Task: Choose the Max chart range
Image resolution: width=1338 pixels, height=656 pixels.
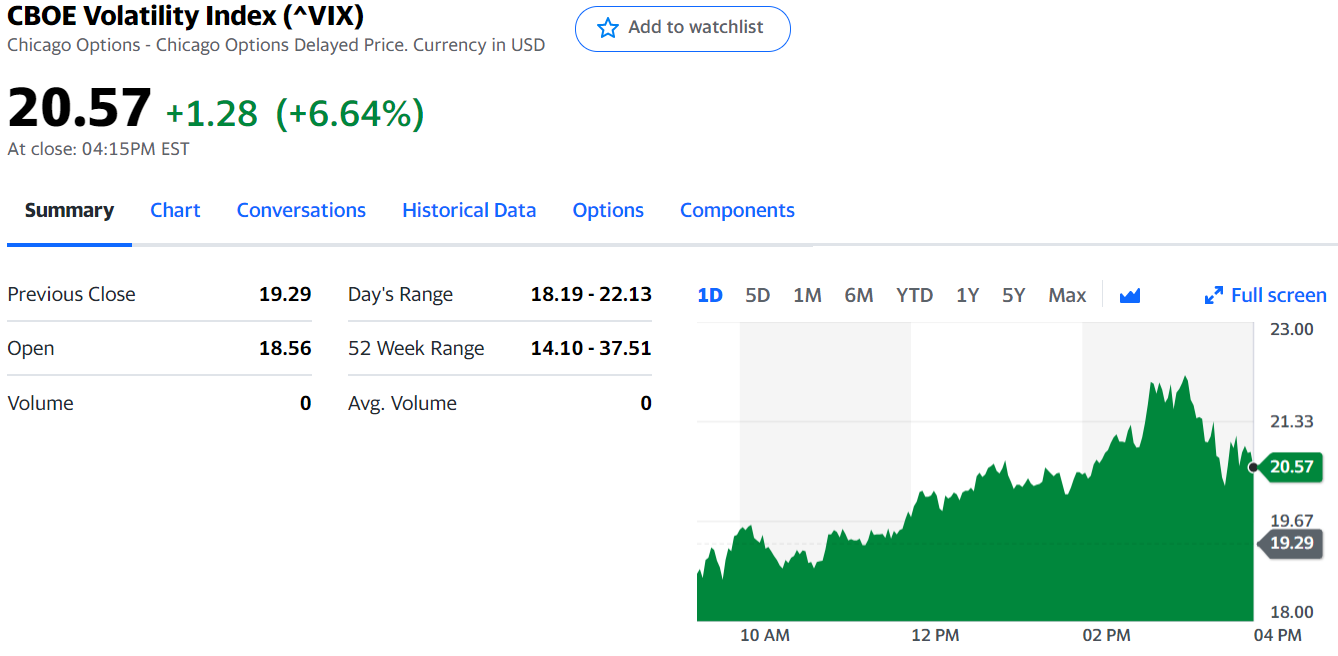Action: (x=1067, y=295)
